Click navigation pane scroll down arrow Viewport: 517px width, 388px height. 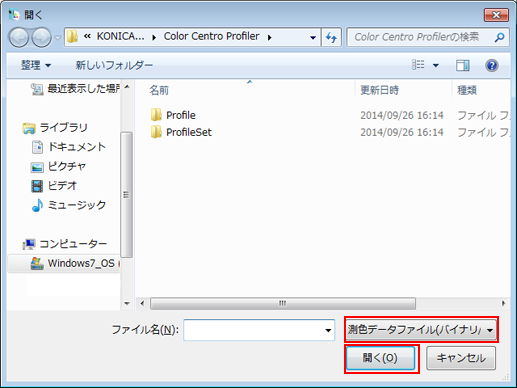(x=127, y=303)
